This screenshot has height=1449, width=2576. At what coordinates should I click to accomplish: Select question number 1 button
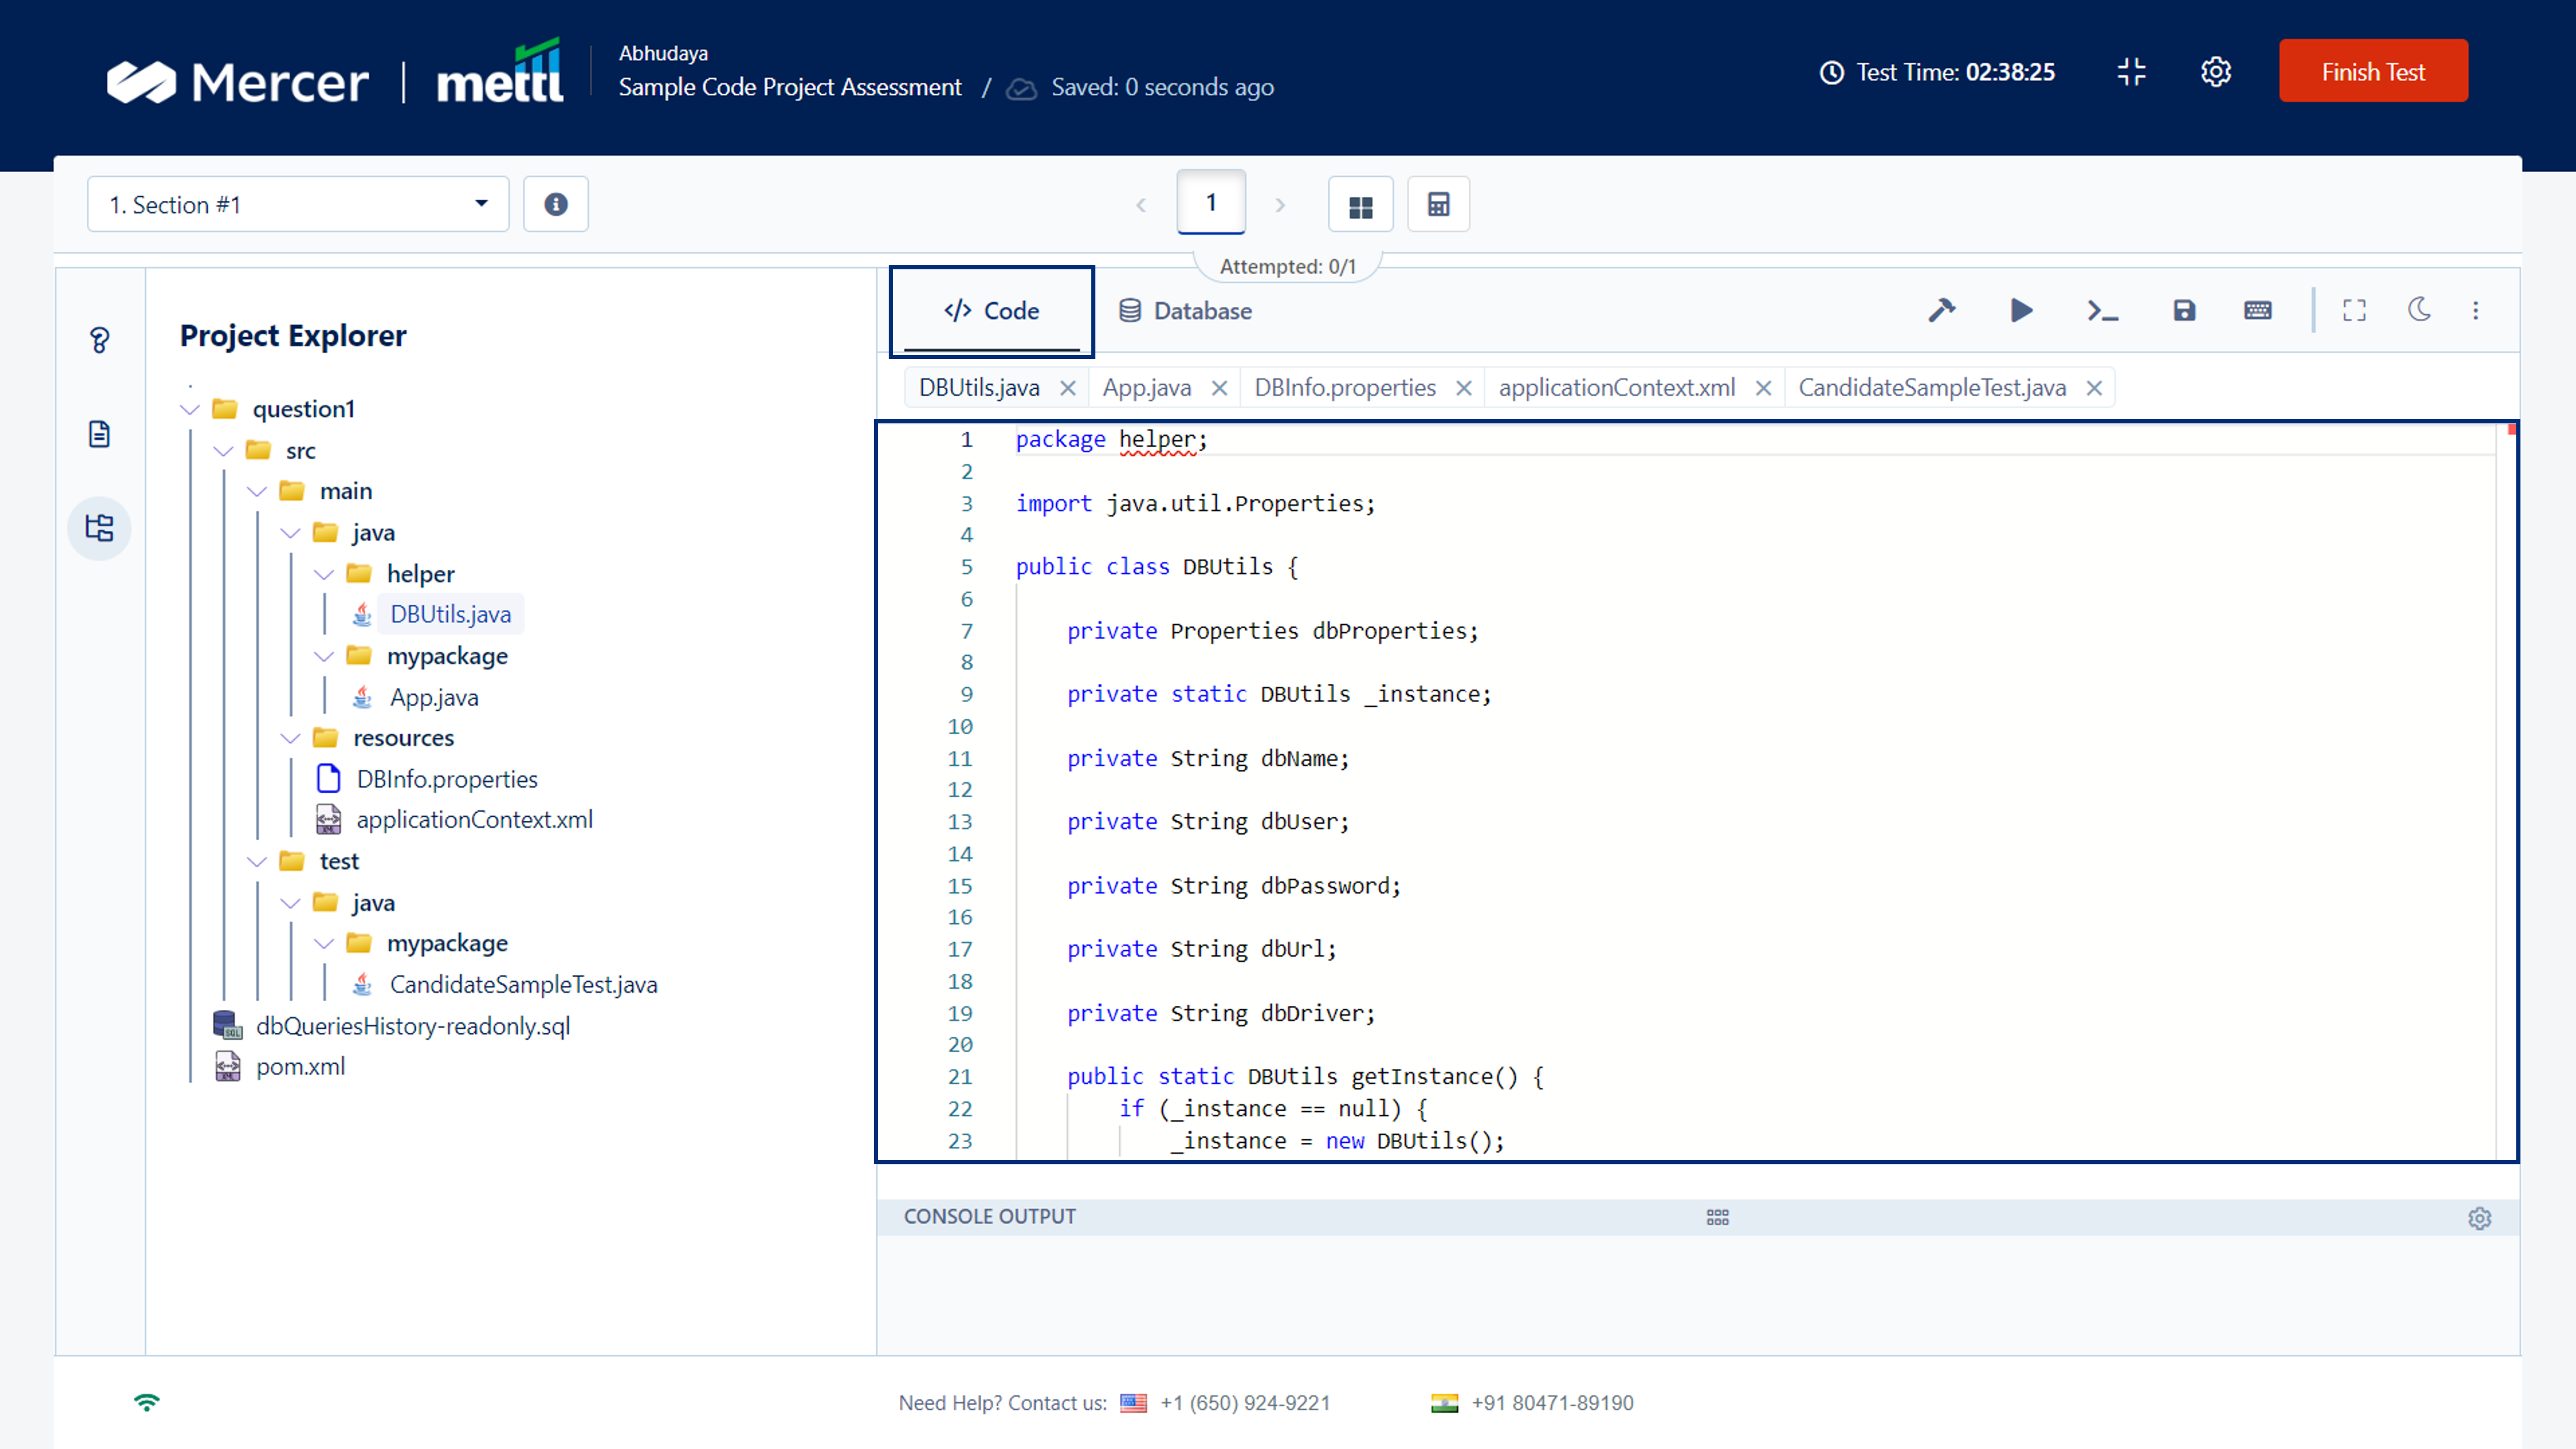tap(1211, 203)
